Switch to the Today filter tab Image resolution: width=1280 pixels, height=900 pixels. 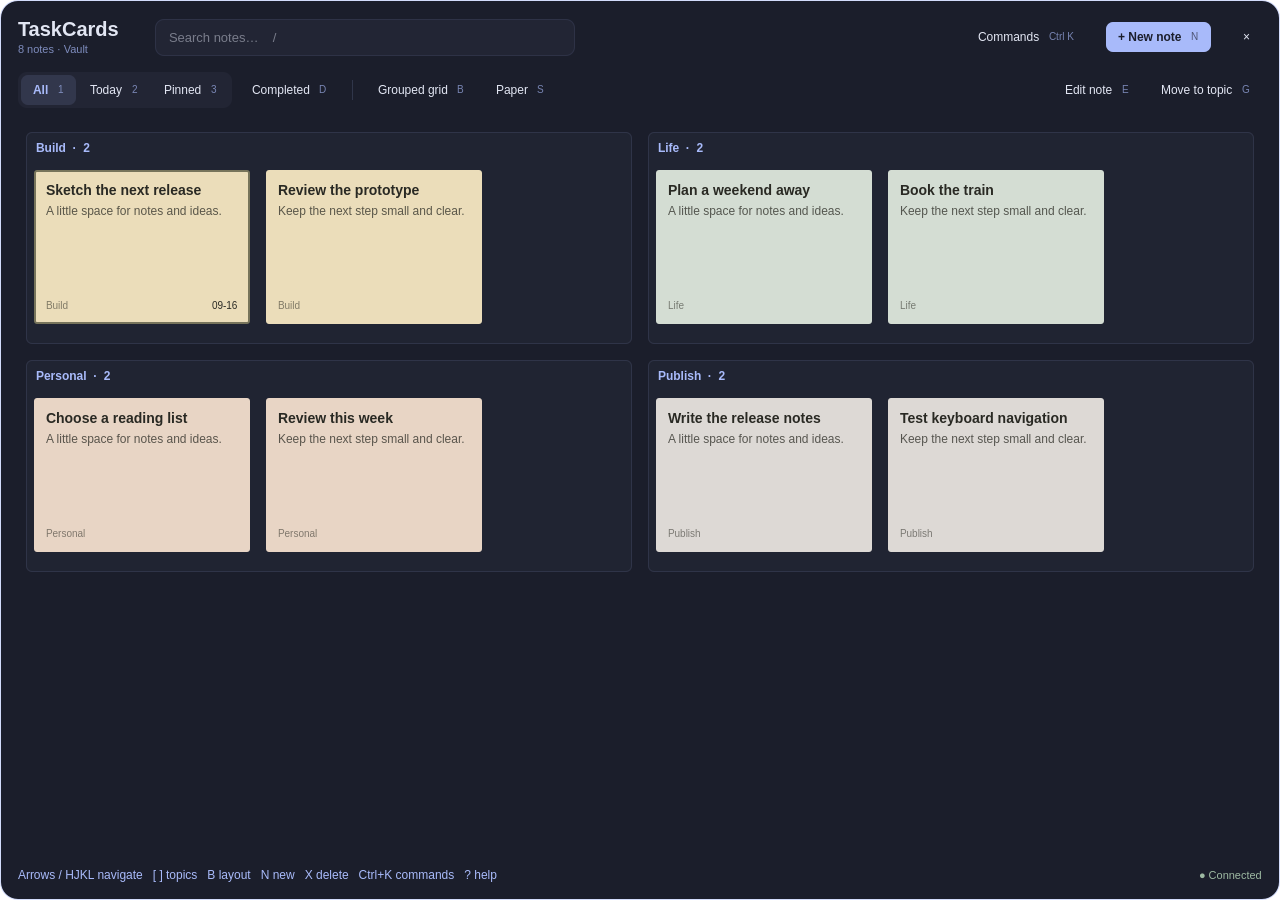pos(114,90)
